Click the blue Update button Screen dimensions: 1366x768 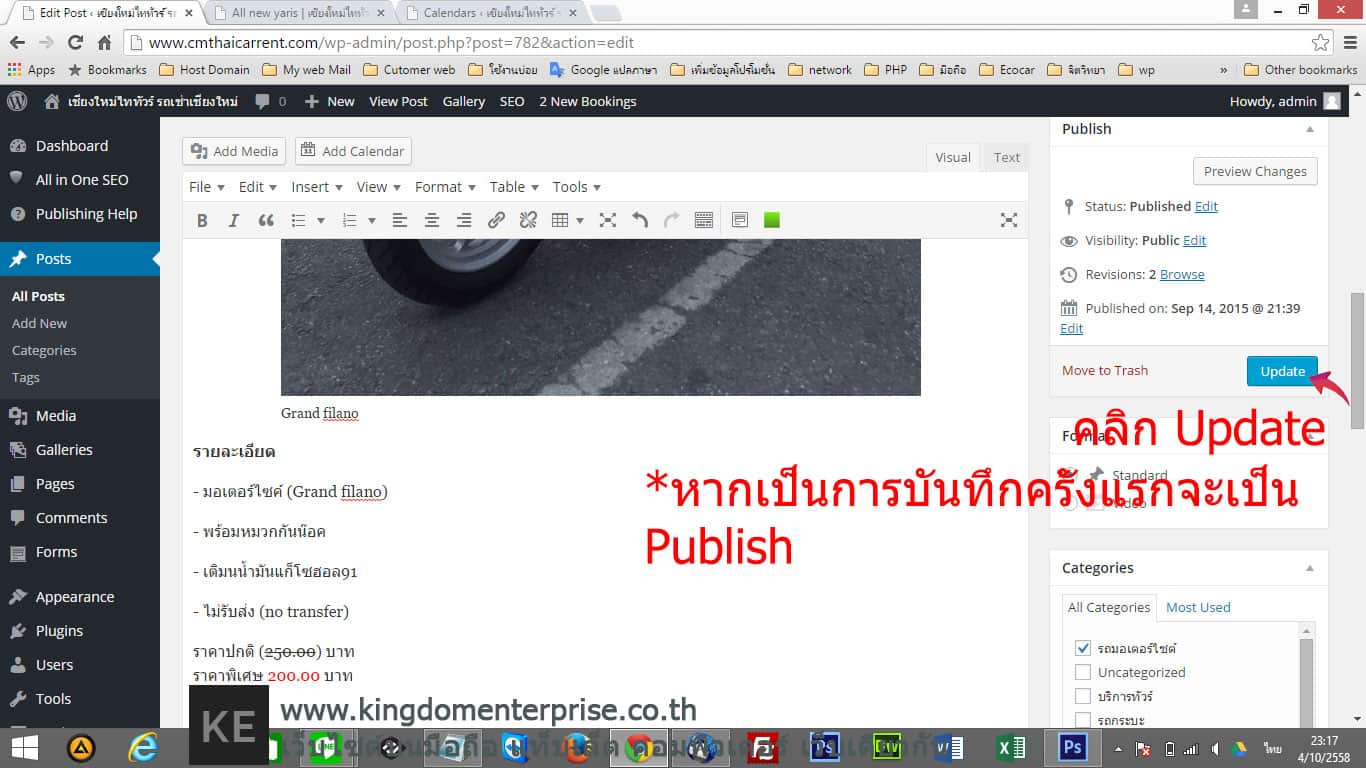[x=1282, y=371]
